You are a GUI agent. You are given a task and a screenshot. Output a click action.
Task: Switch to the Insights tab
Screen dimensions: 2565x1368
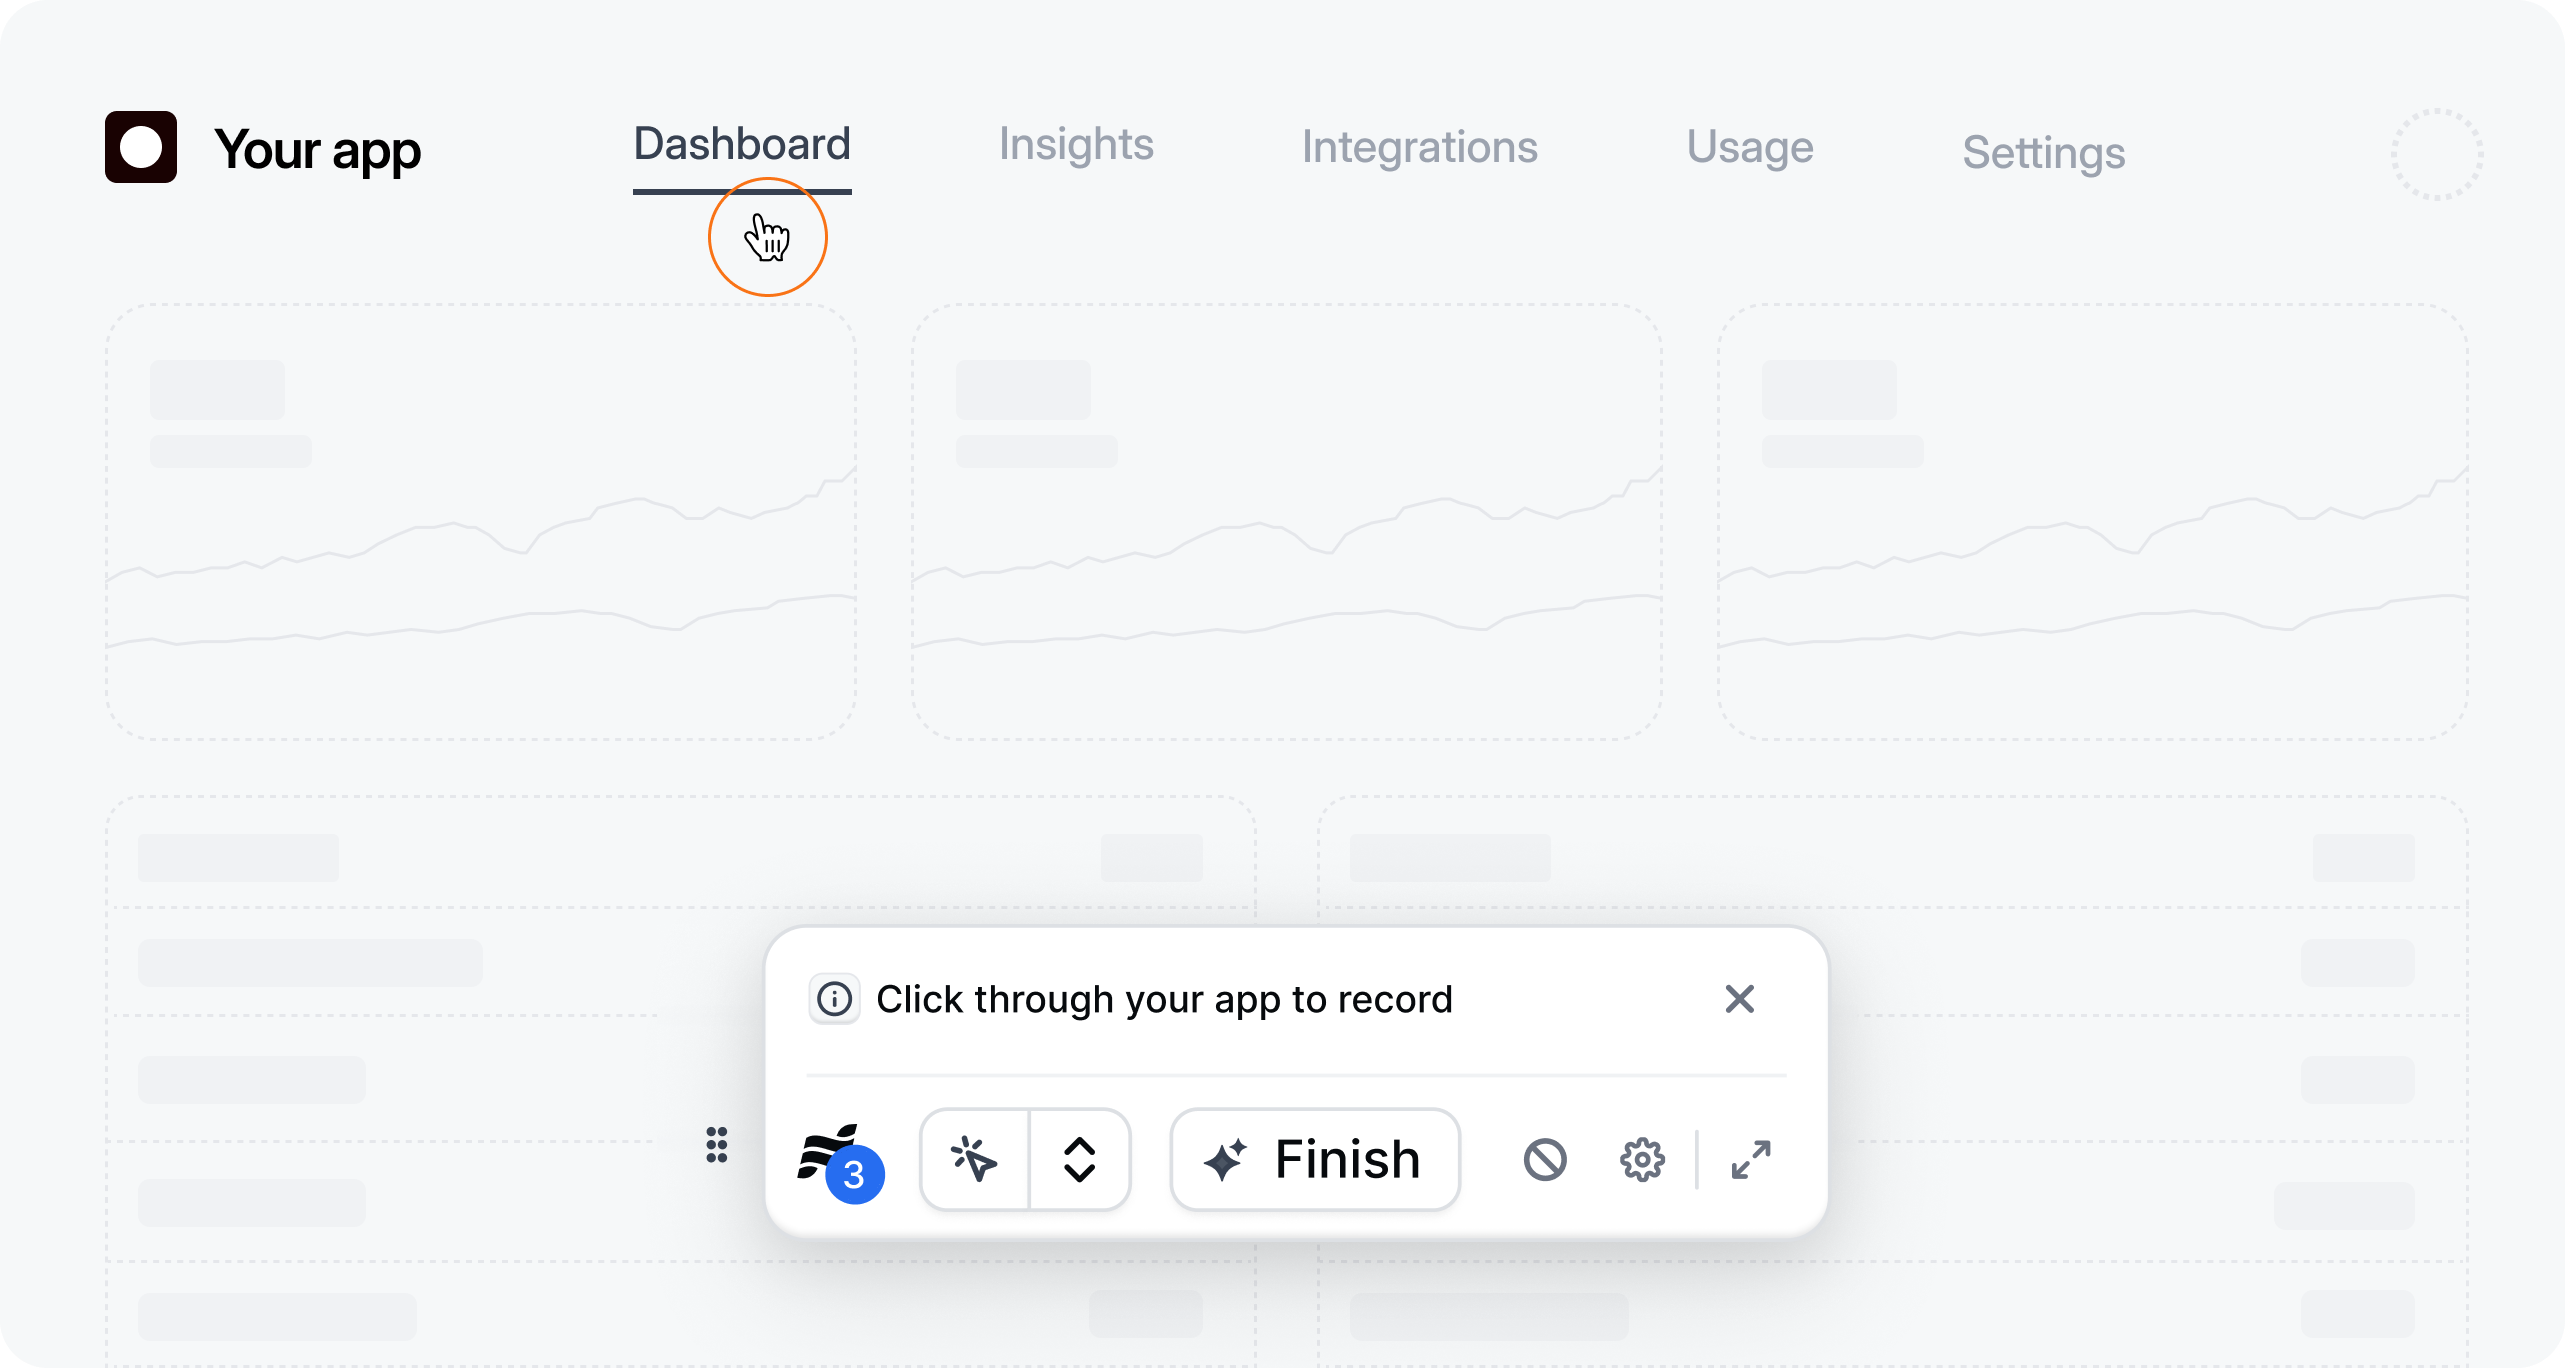coord(1076,145)
